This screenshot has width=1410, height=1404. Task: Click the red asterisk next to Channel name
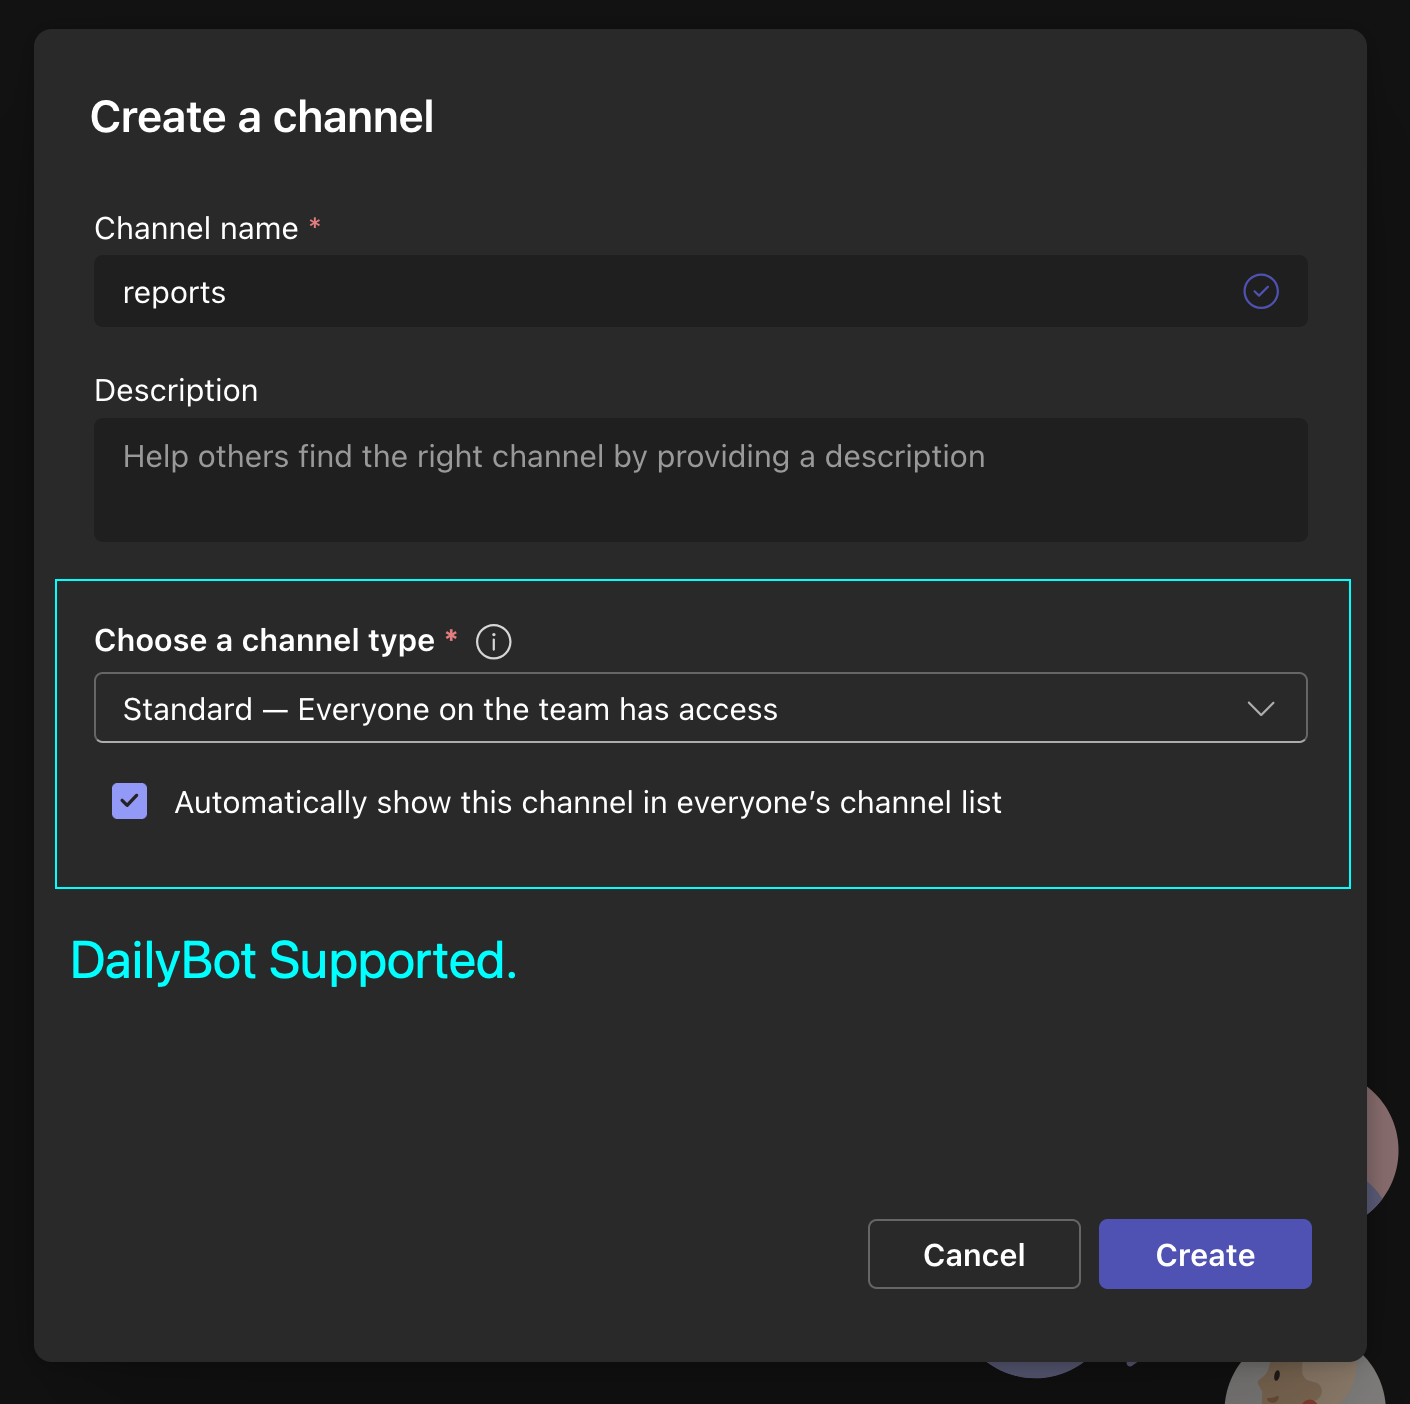point(314,225)
